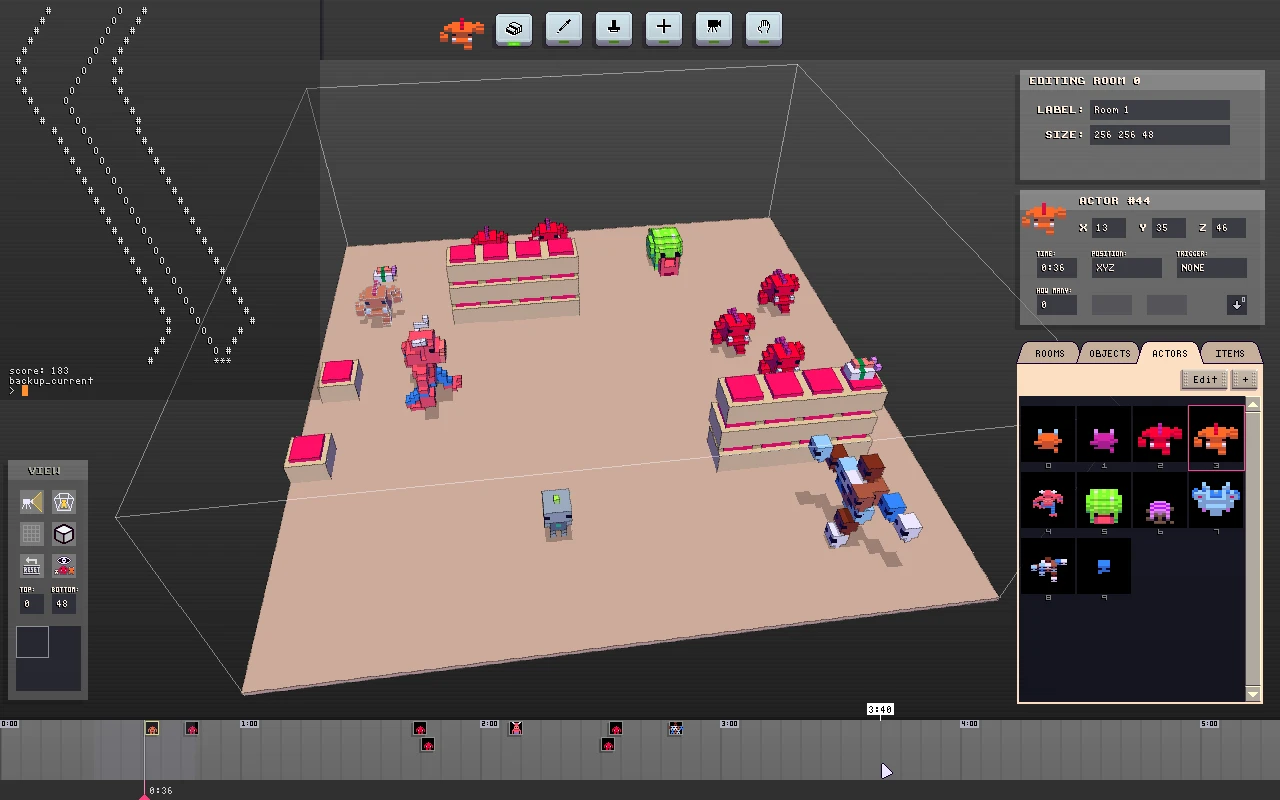The height and width of the screenshot is (800, 1280).
Task: Click the Room Label input field
Action: 1159,110
